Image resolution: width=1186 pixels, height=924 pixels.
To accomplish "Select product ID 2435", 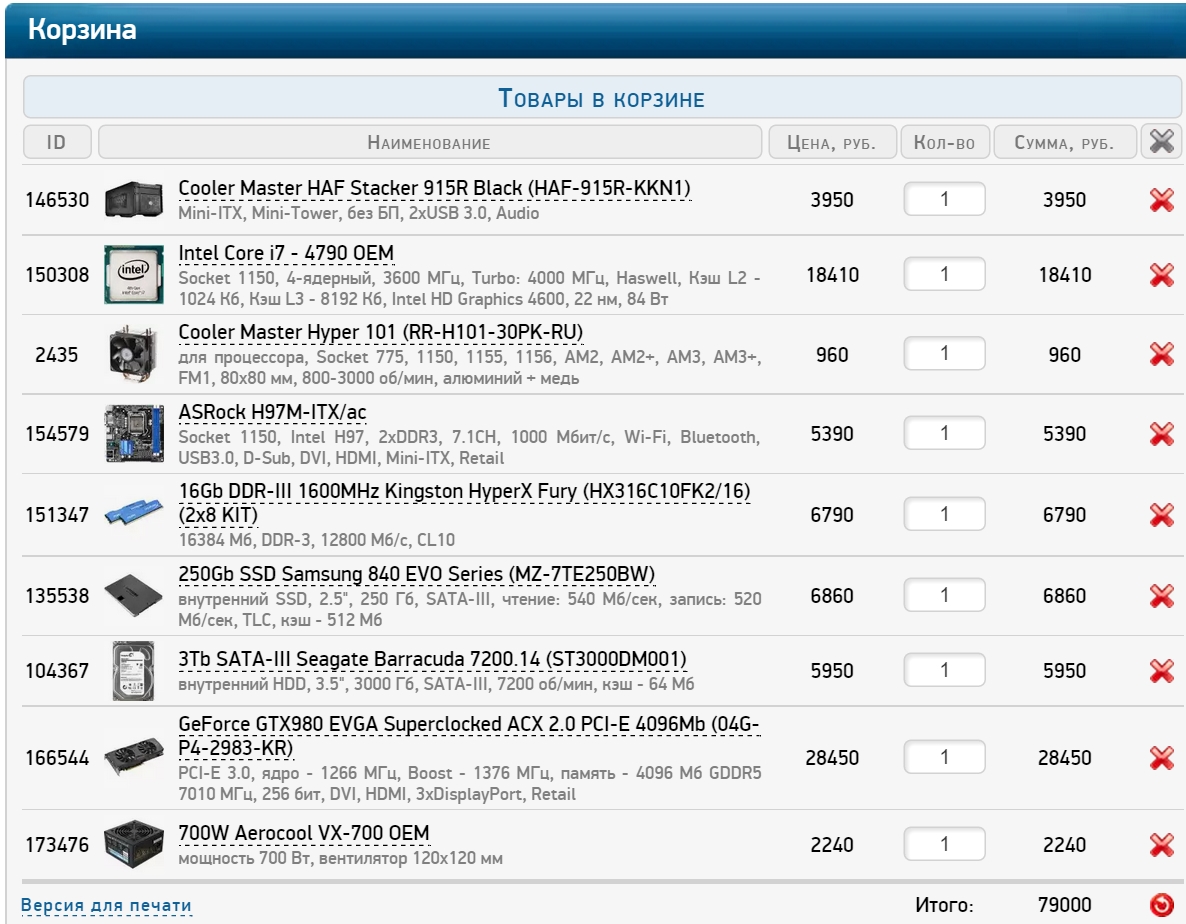I will 57,355.
